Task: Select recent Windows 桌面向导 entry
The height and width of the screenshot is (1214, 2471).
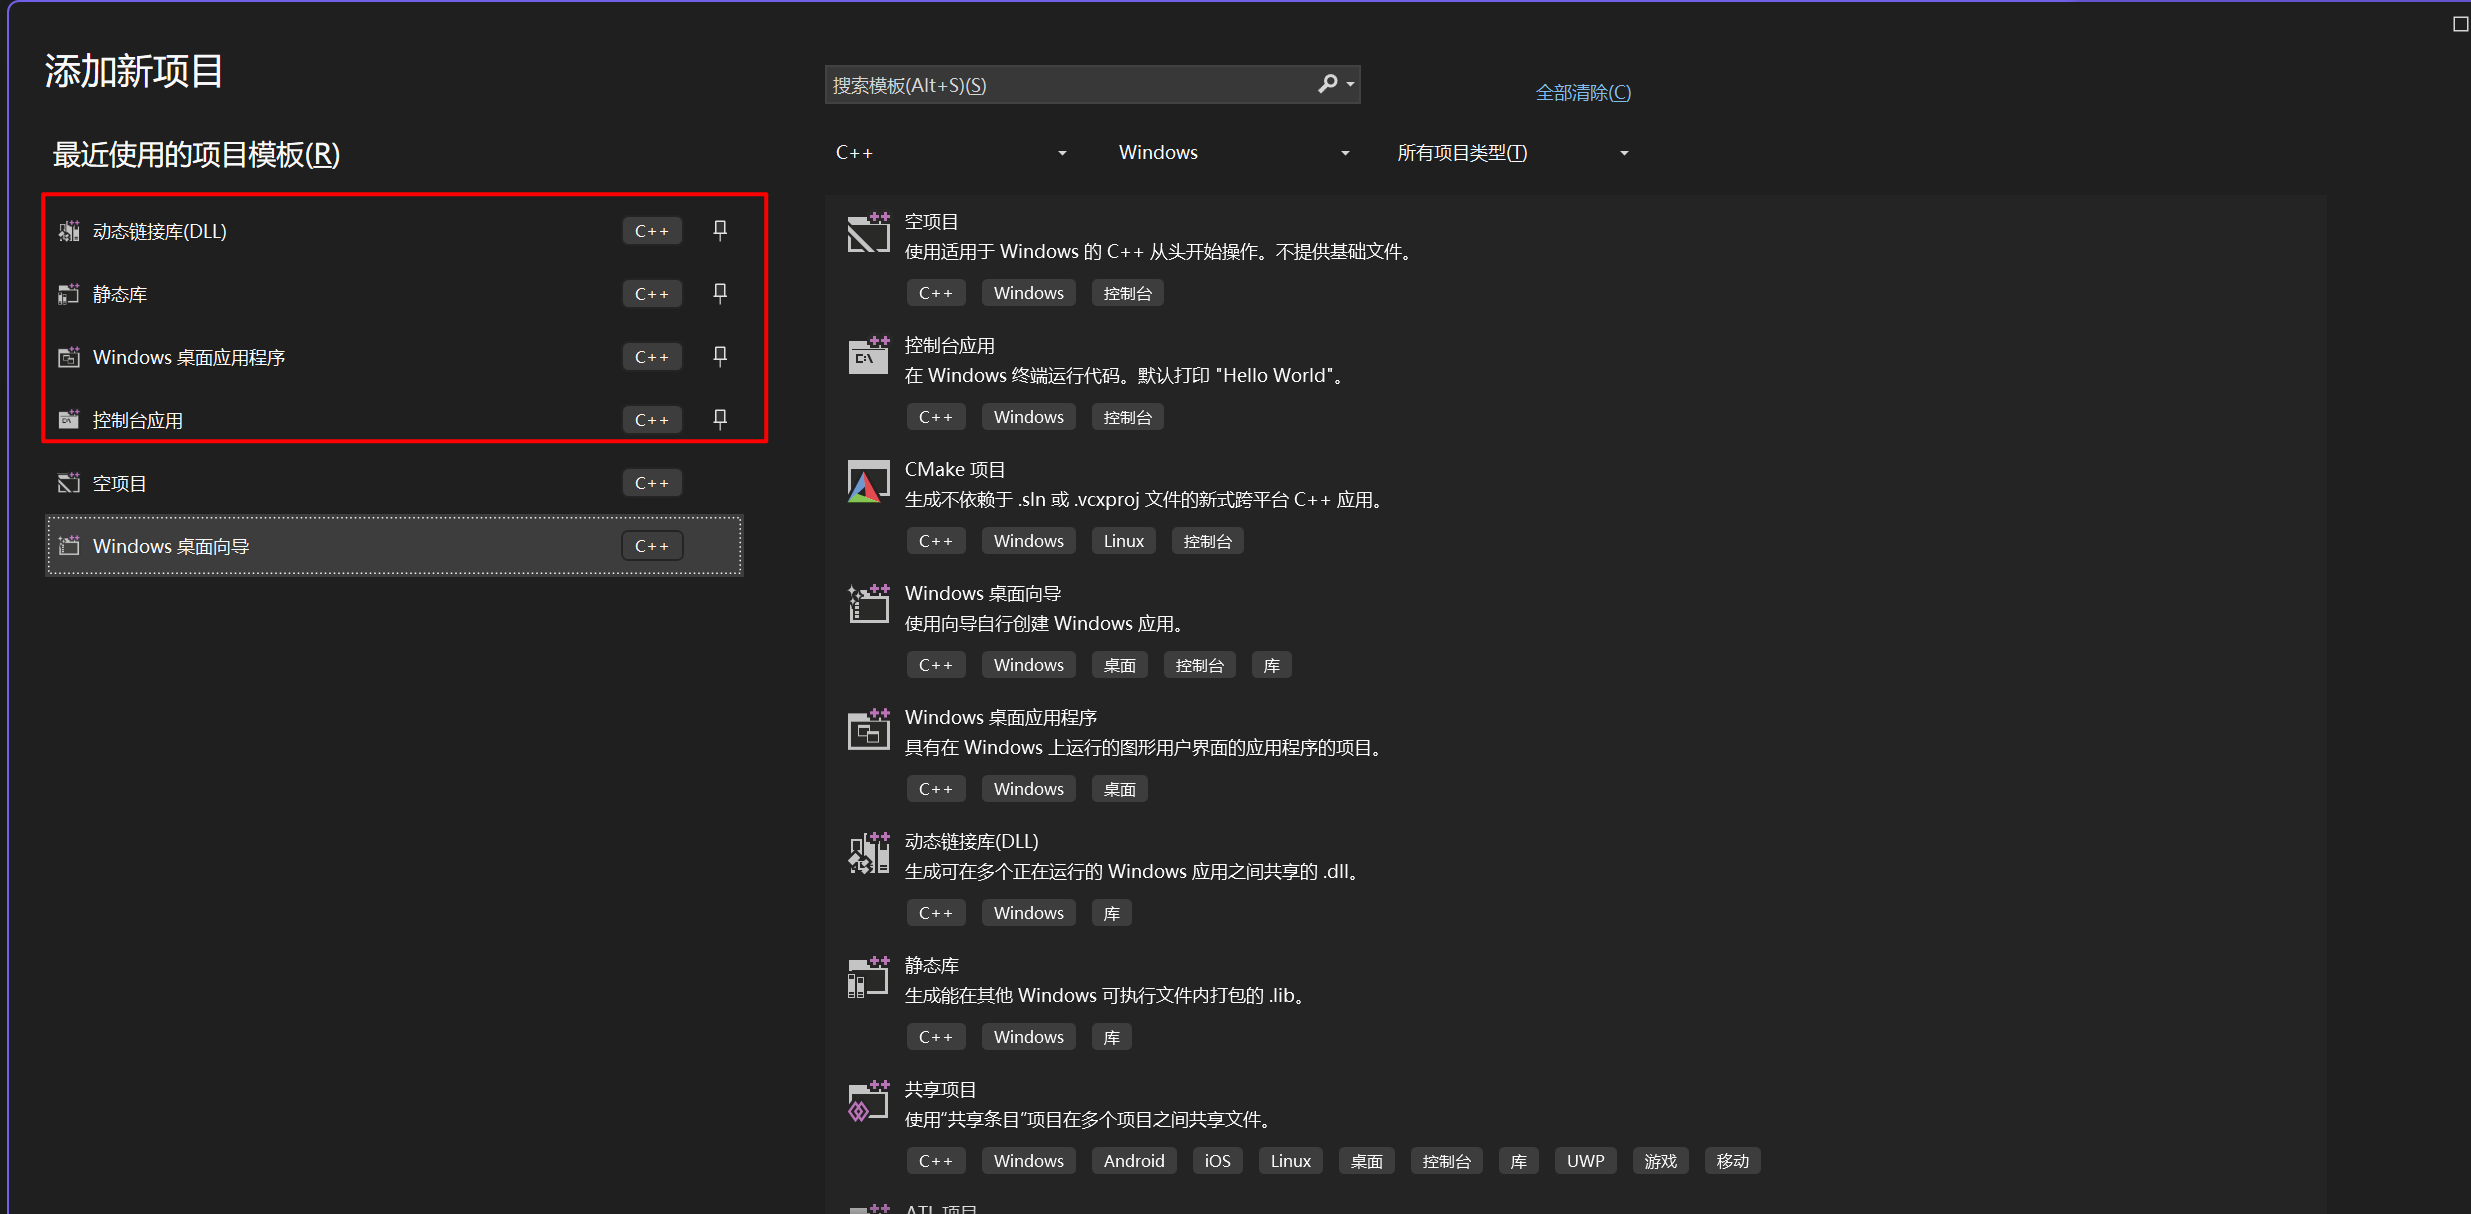Action: pos(171,547)
